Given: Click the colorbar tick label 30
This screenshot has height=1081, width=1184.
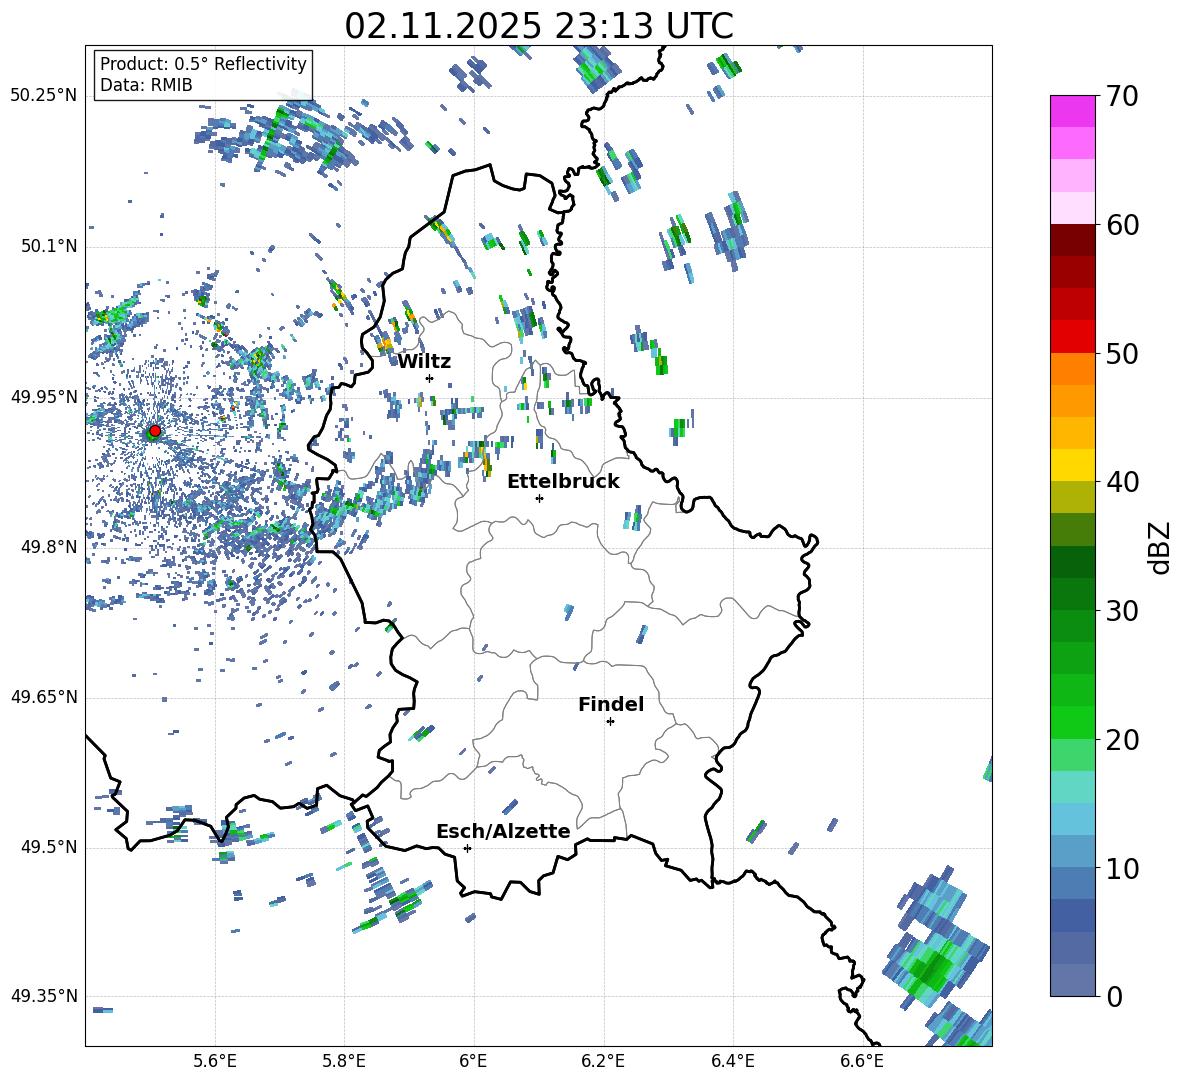Looking at the screenshot, I should [1122, 611].
